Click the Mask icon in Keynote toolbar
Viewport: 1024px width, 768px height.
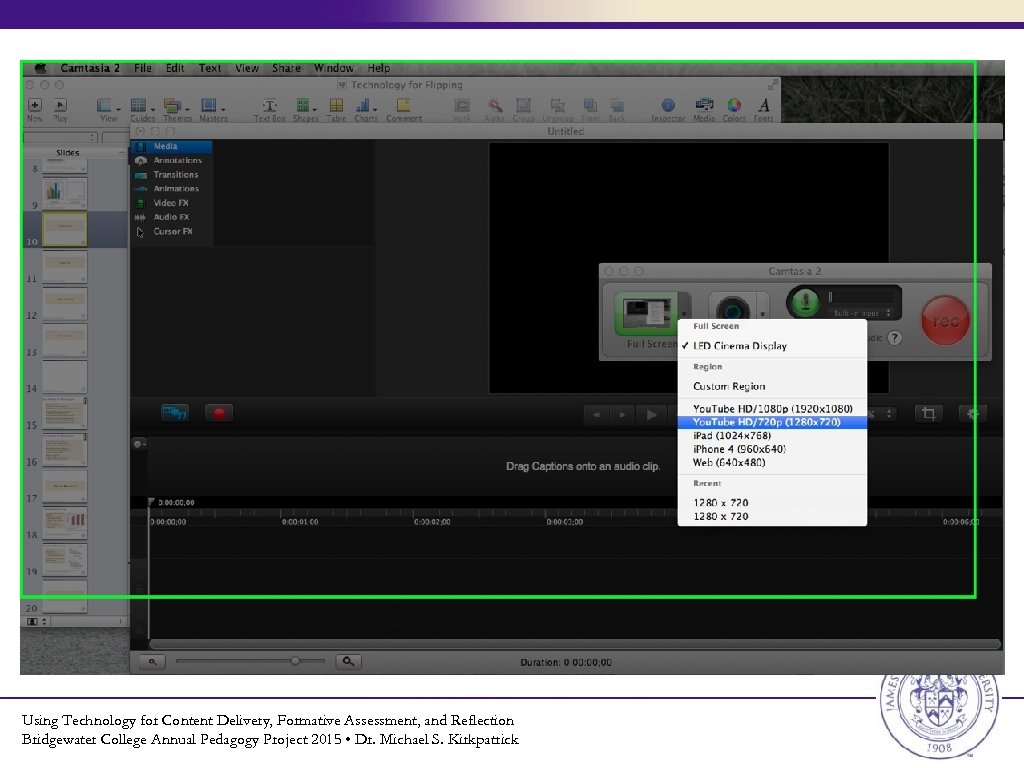tap(462, 105)
